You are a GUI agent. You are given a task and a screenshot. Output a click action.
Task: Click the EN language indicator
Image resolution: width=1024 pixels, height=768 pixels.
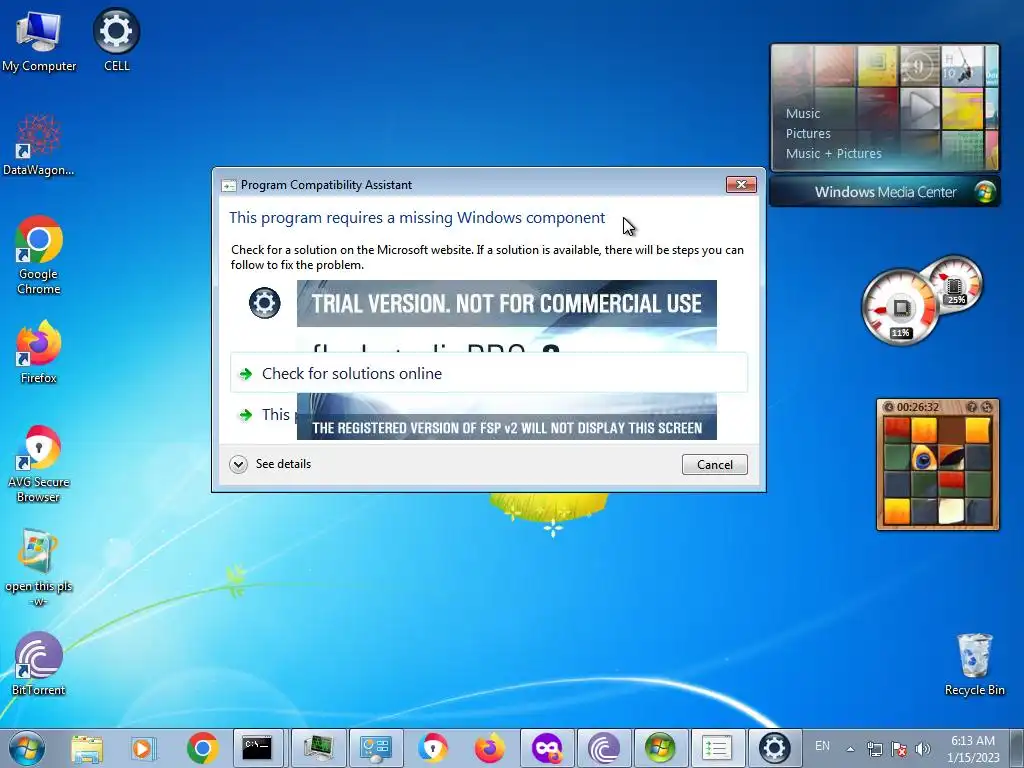click(x=822, y=746)
